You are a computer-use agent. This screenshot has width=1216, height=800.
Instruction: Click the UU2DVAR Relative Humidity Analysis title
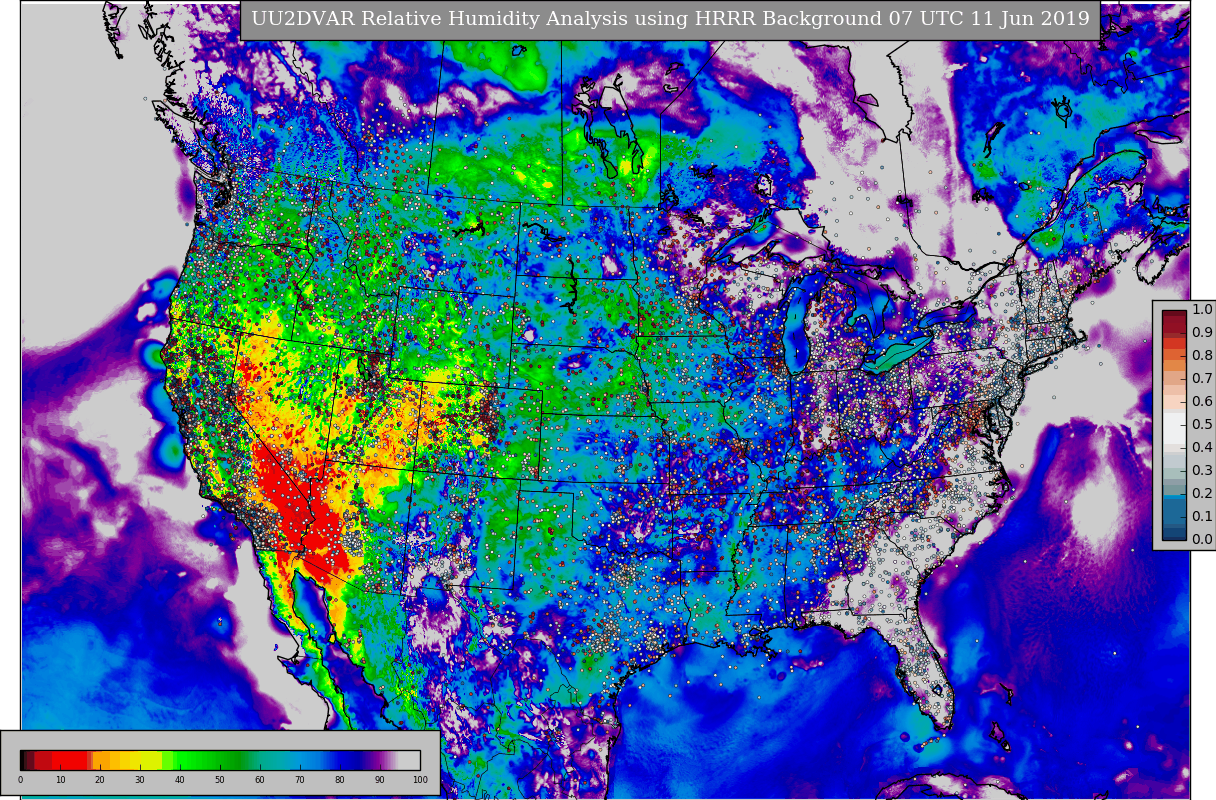670,19
